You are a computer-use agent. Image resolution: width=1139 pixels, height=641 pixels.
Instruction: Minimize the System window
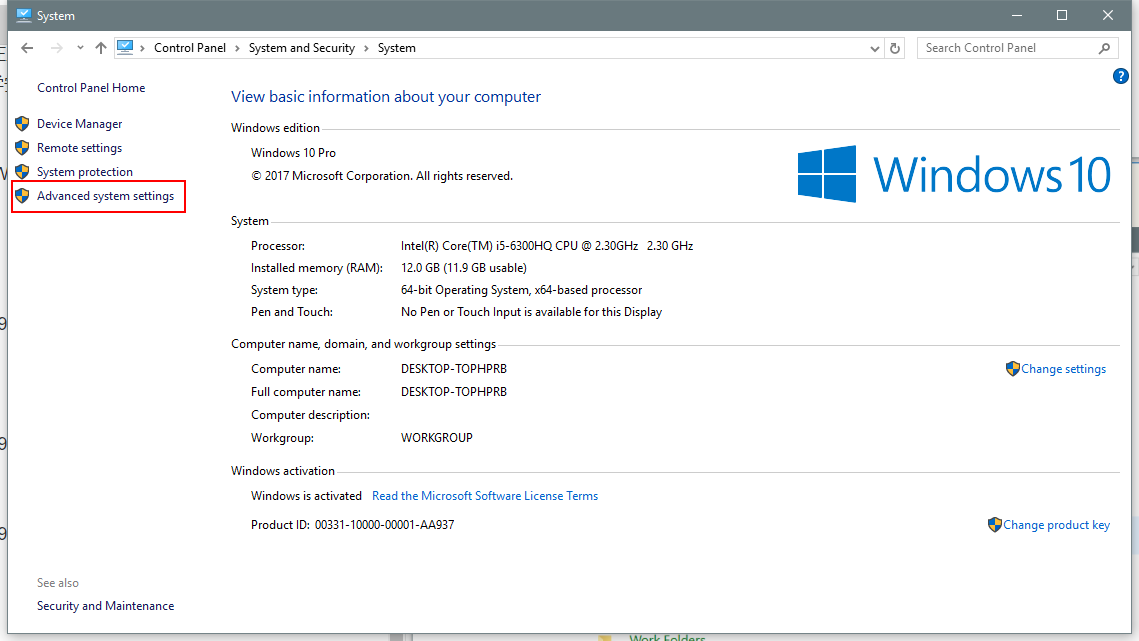point(1017,15)
